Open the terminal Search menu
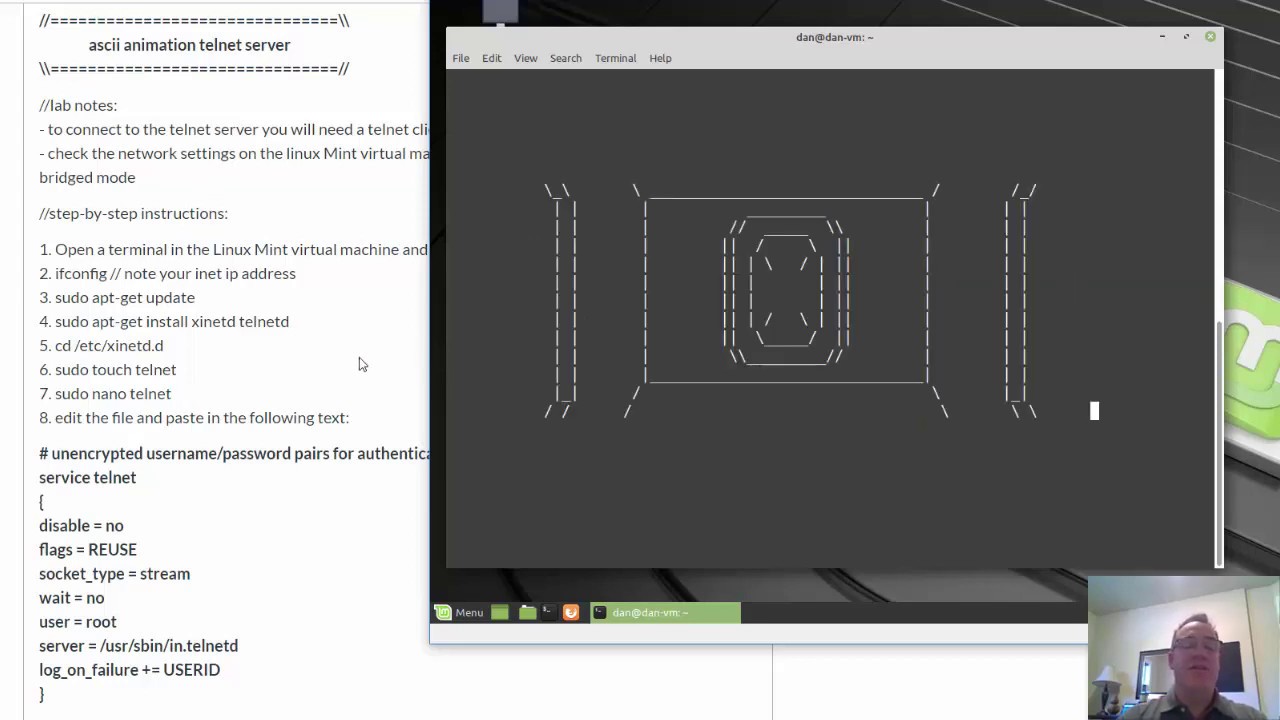This screenshot has width=1280, height=720. [x=565, y=58]
